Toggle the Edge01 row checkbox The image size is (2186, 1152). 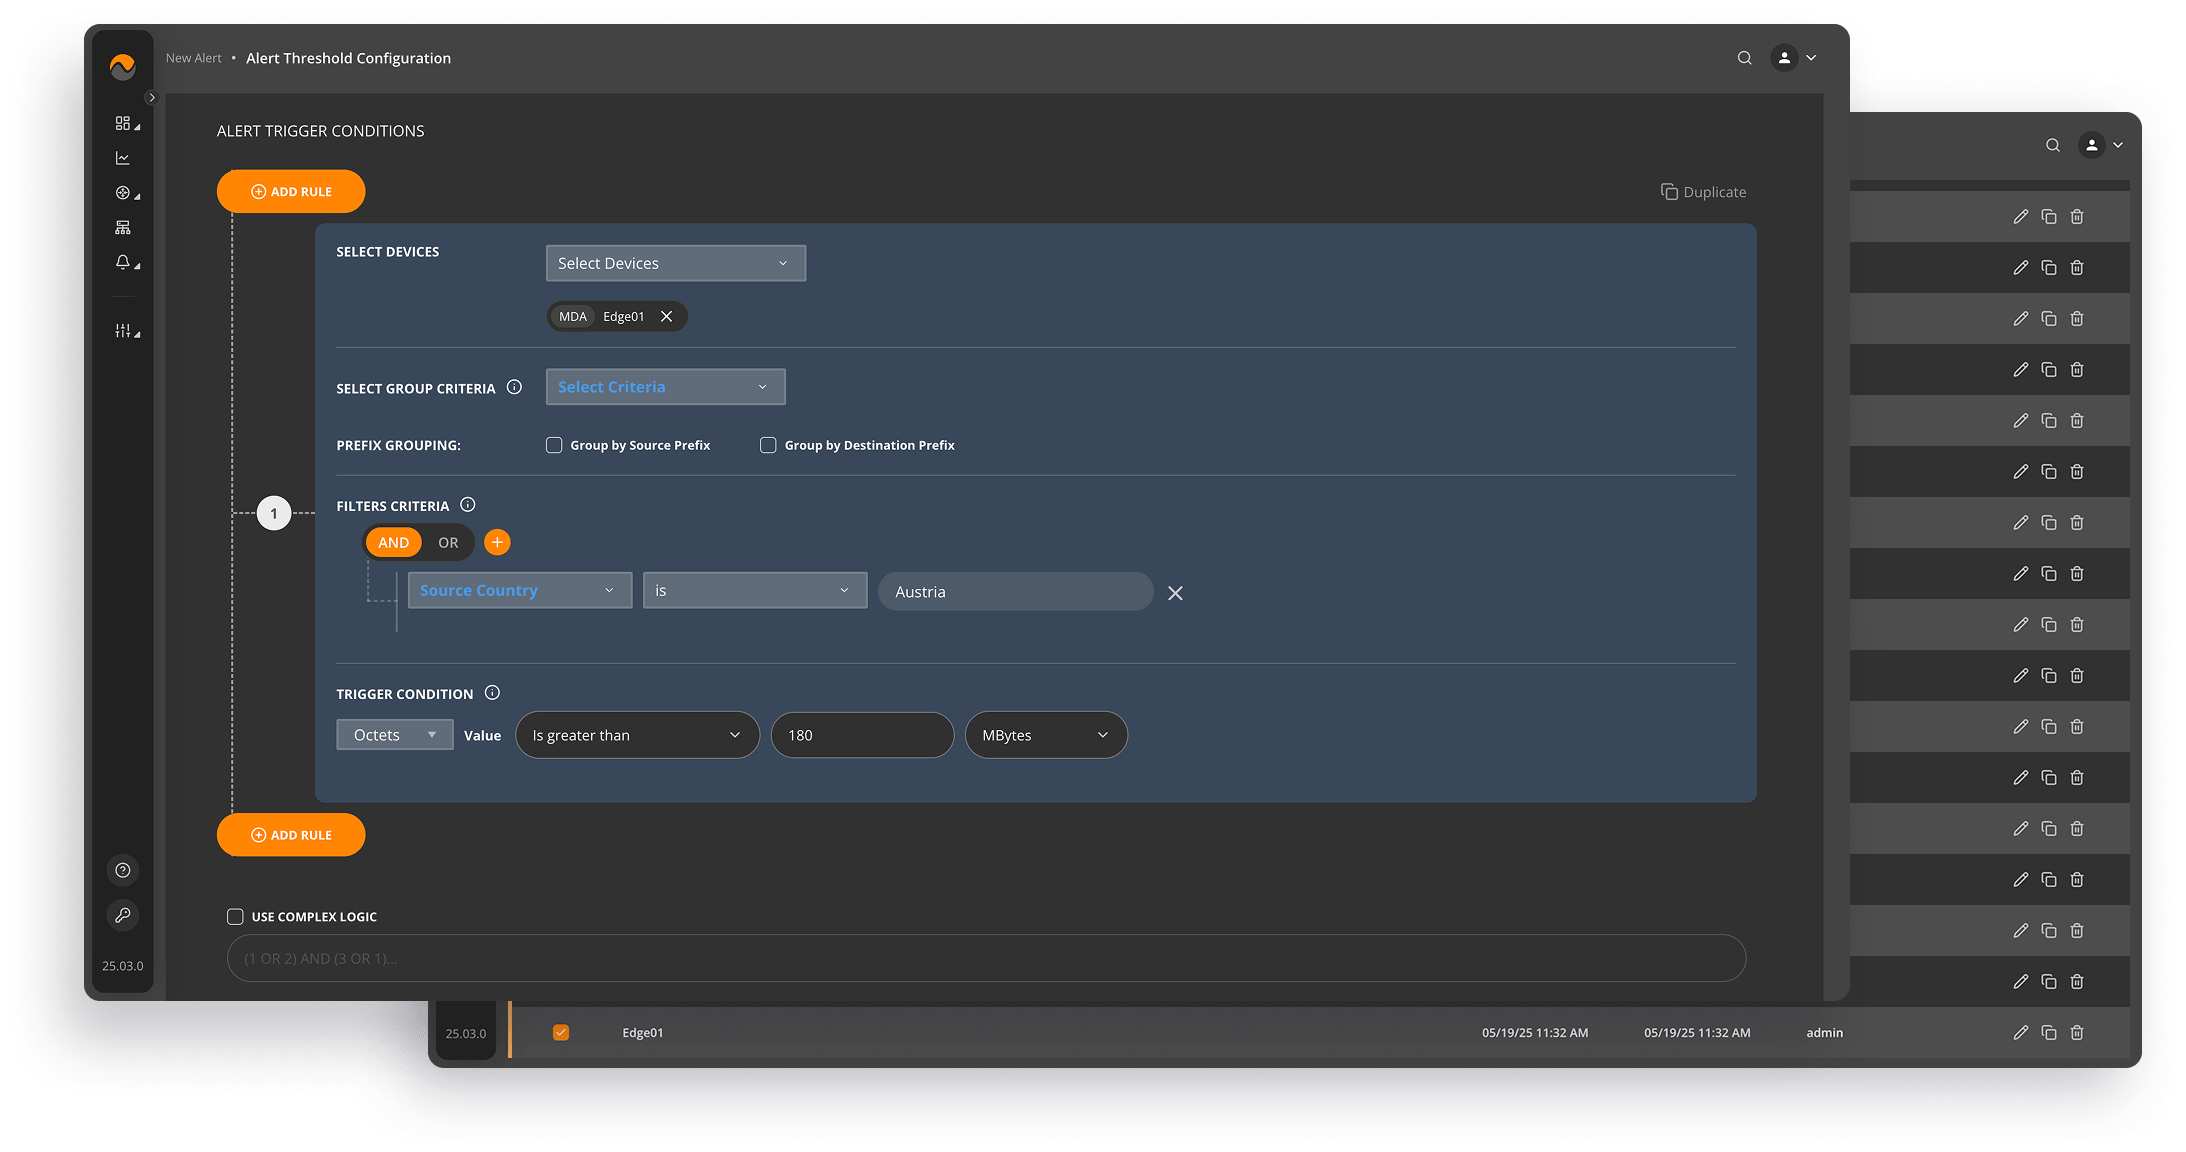(x=561, y=1032)
